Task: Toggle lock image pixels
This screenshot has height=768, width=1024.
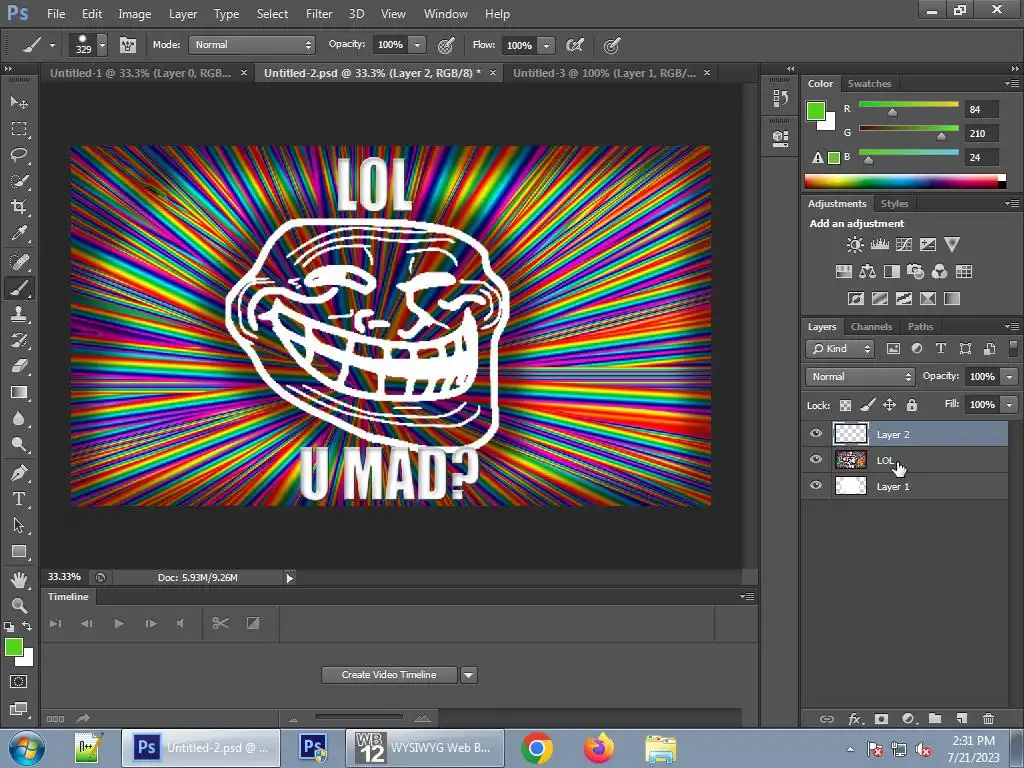Action: 867,406
